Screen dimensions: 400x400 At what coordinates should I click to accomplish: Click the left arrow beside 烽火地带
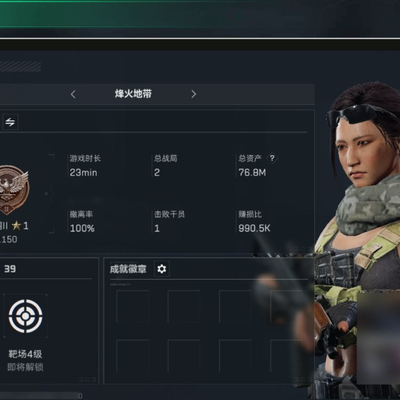coord(73,94)
